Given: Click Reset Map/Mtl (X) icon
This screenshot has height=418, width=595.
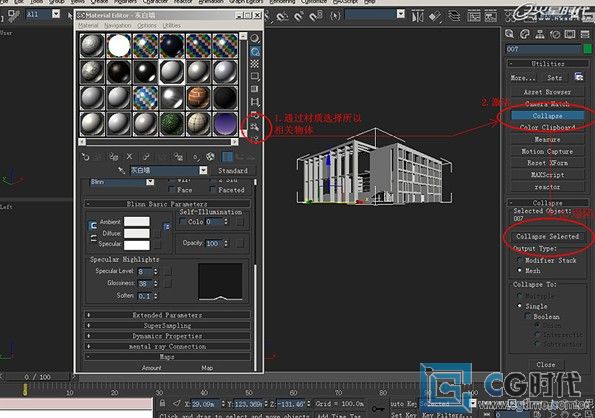Looking at the screenshot, I should (x=129, y=157).
